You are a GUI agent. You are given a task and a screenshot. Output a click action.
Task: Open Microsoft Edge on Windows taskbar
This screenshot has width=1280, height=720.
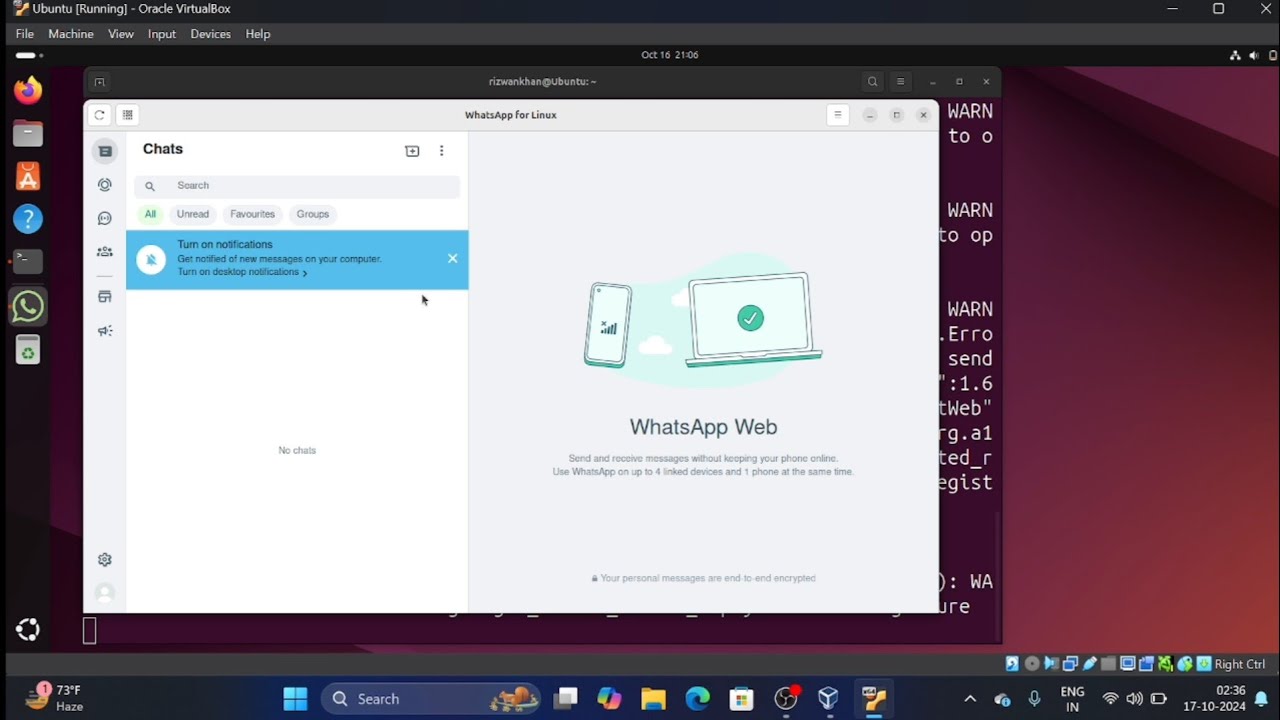(x=697, y=698)
